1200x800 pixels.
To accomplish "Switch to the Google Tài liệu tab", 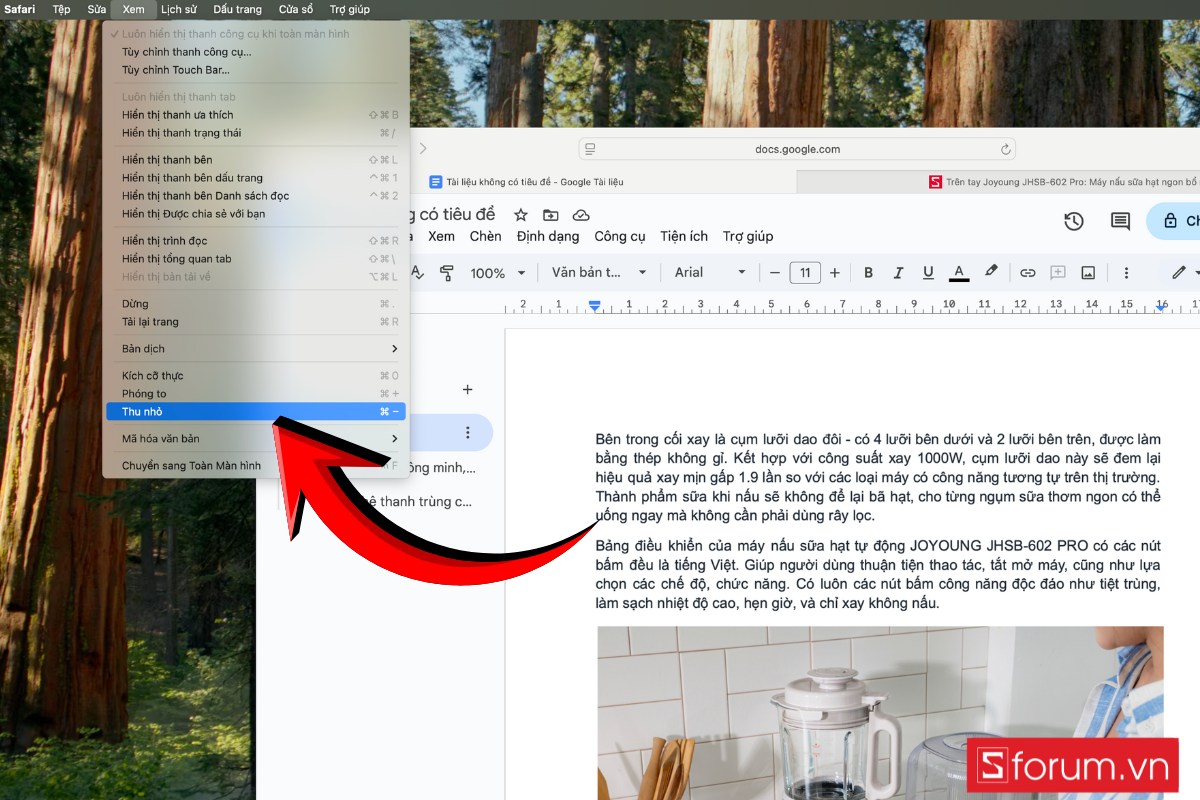I will [x=526, y=182].
